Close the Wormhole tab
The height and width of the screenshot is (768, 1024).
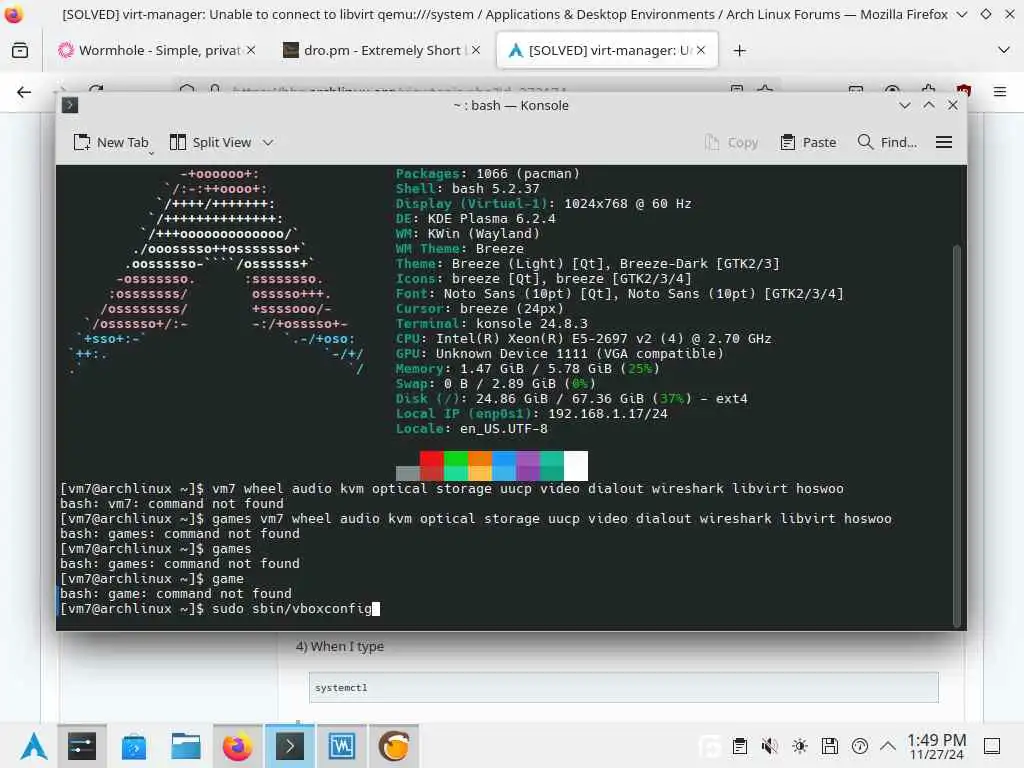point(251,50)
